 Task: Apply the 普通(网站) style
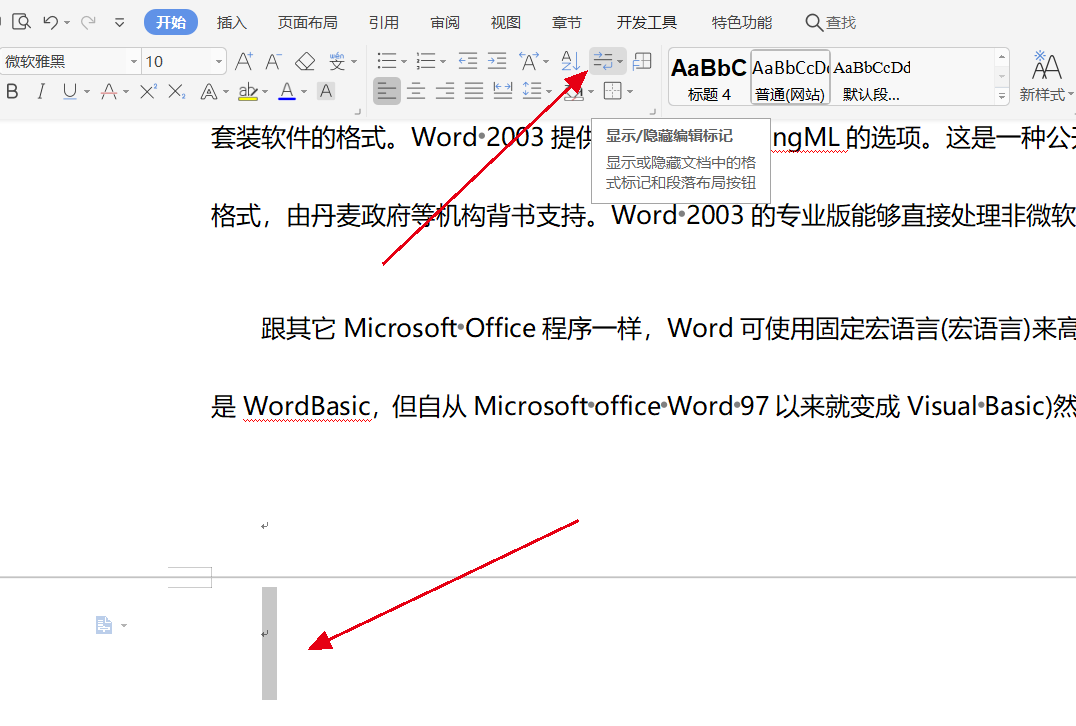(x=790, y=78)
